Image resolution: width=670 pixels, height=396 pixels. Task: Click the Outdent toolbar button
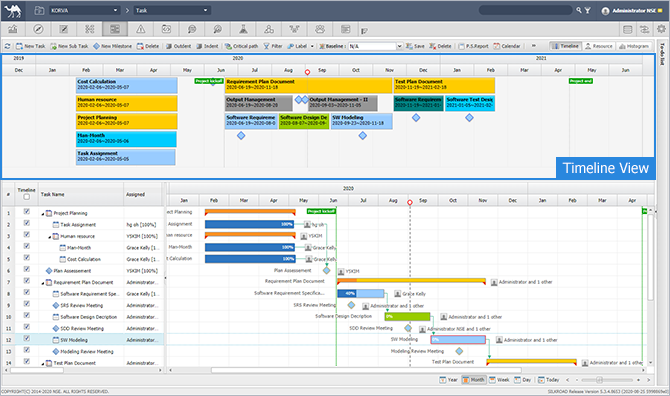[x=178, y=46]
